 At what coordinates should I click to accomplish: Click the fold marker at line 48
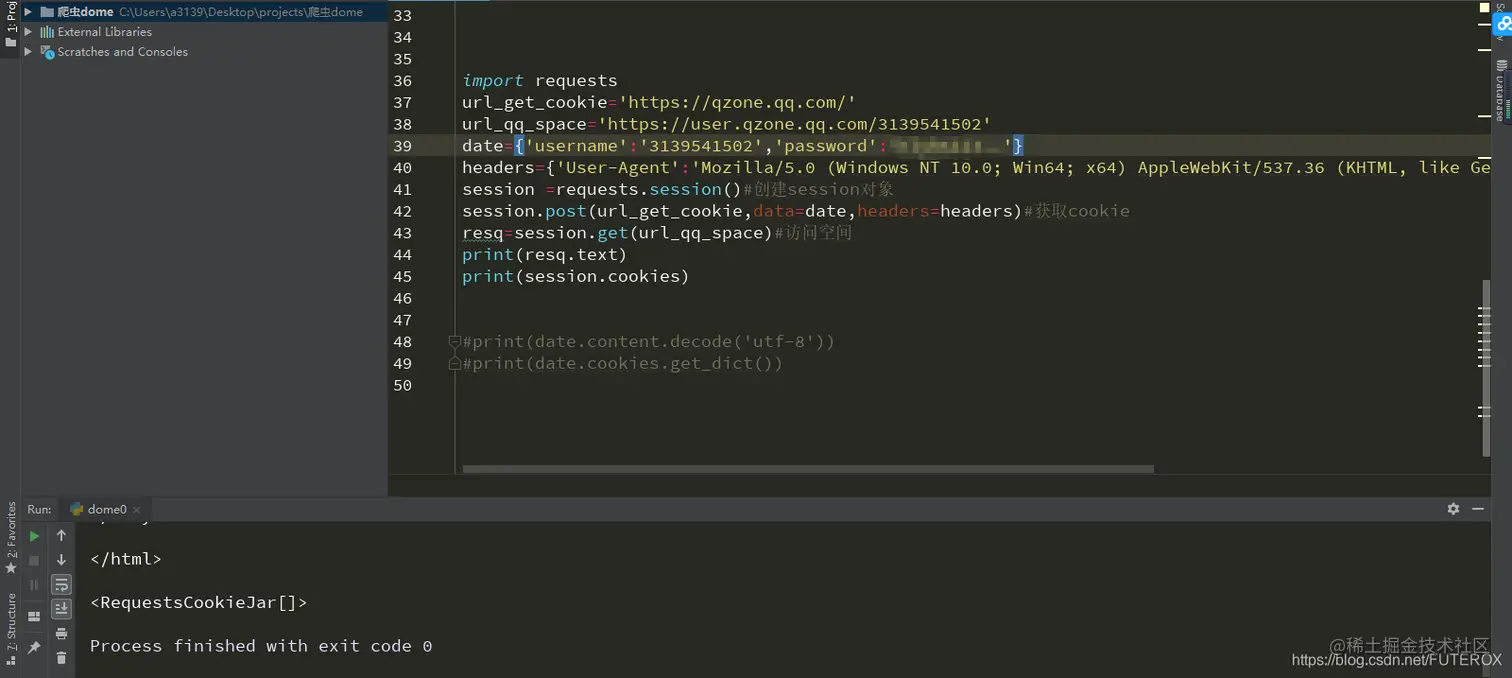454,342
